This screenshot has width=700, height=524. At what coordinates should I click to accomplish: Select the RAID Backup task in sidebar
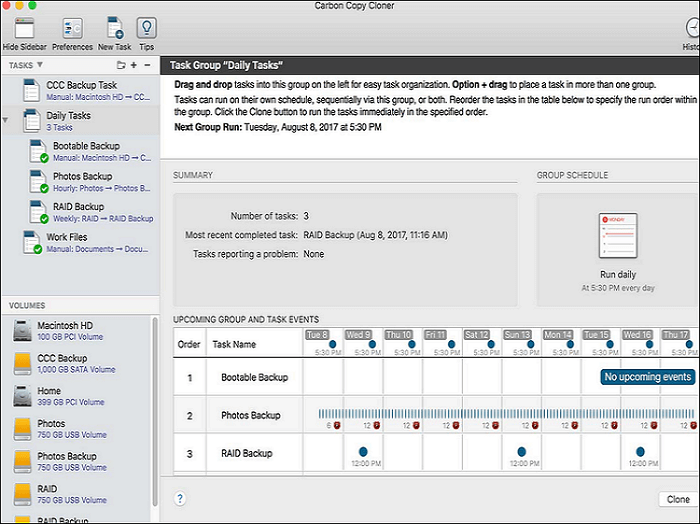pyautogui.click(x=80, y=212)
